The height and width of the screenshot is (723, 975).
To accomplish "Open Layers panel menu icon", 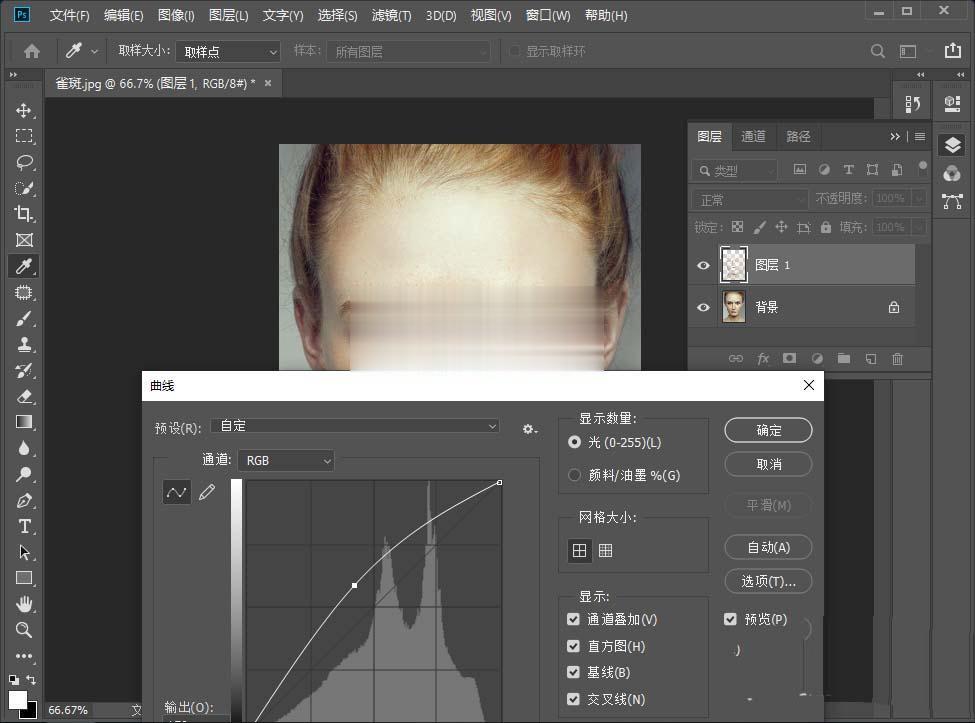I will tap(920, 136).
